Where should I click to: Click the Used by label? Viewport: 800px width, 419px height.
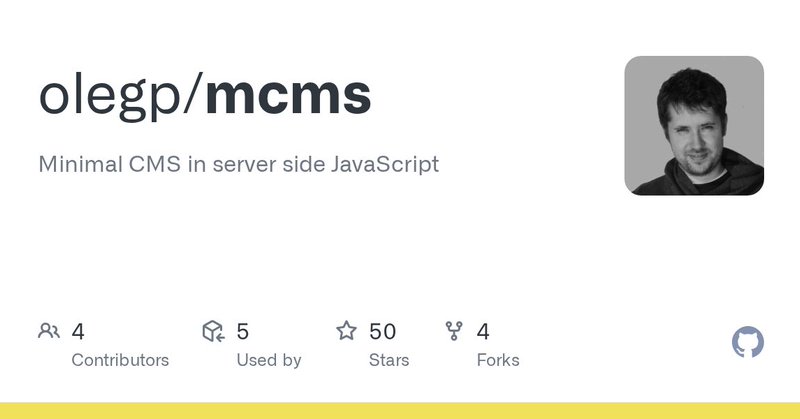tap(269, 360)
